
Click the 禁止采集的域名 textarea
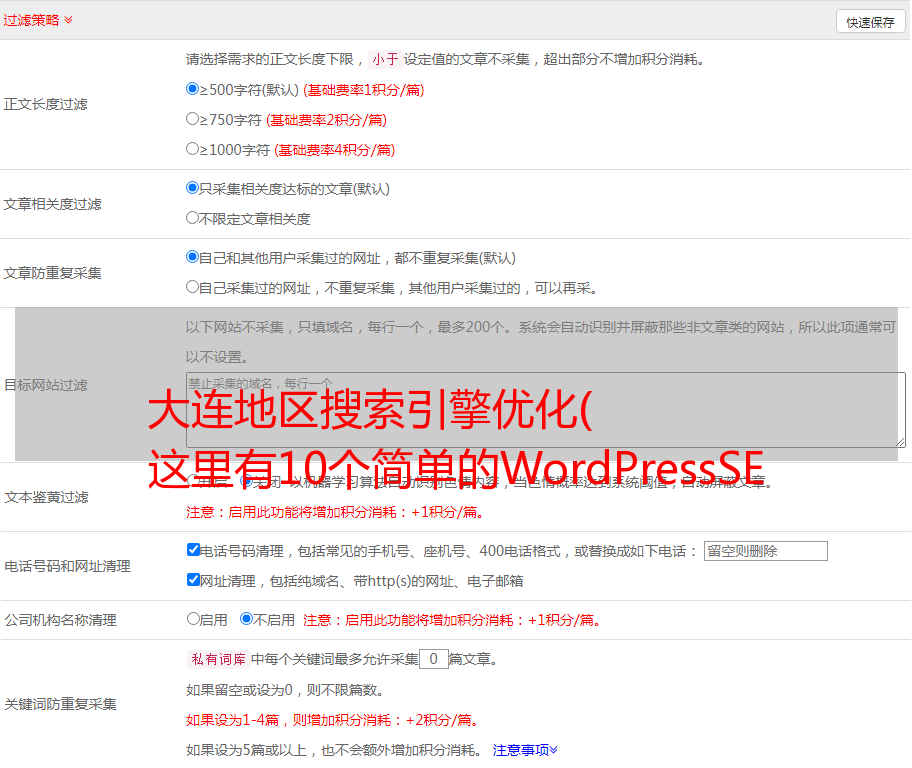546,410
